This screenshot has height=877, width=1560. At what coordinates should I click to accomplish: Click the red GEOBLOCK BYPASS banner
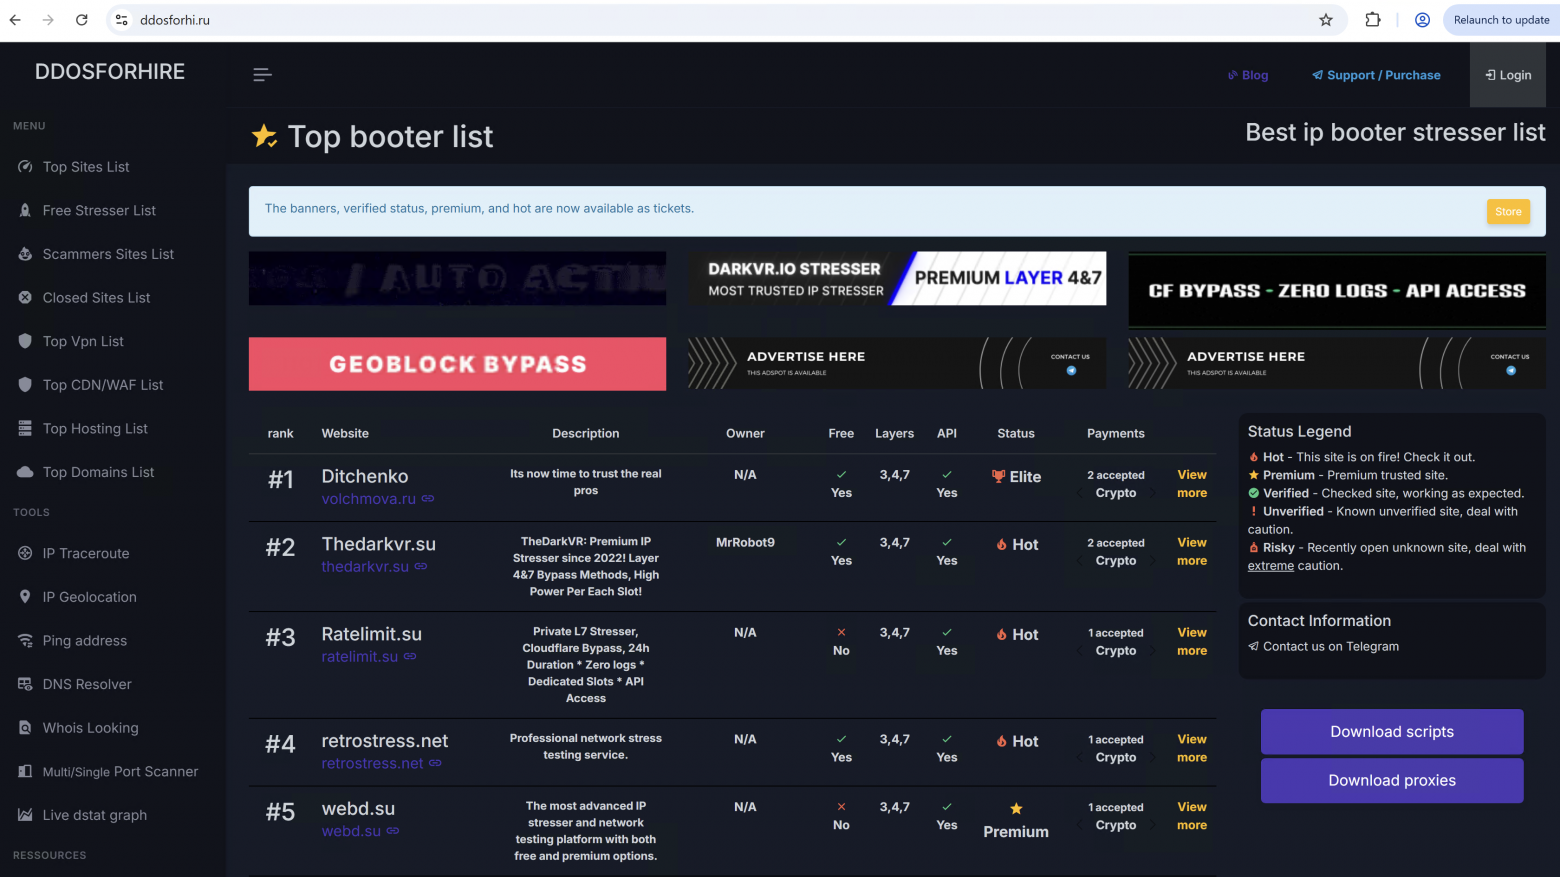(457, 364)
